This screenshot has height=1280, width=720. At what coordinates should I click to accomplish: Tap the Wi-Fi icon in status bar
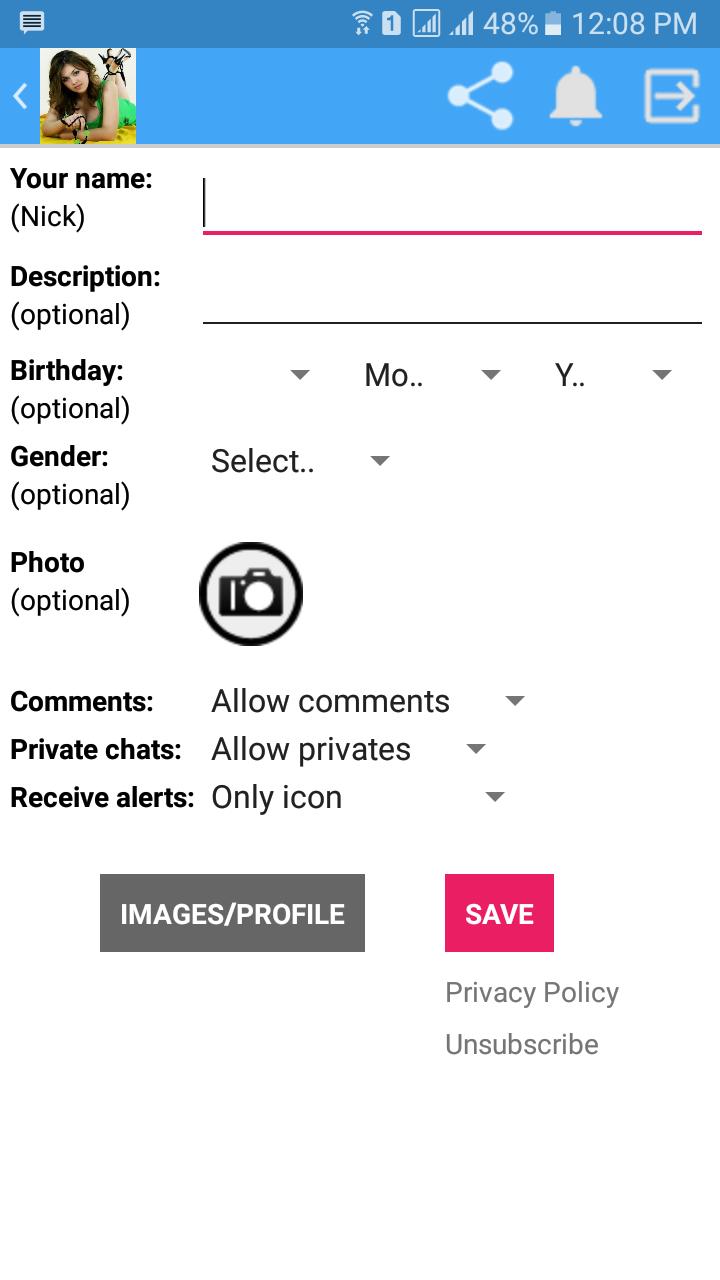[x=361, y=22]
